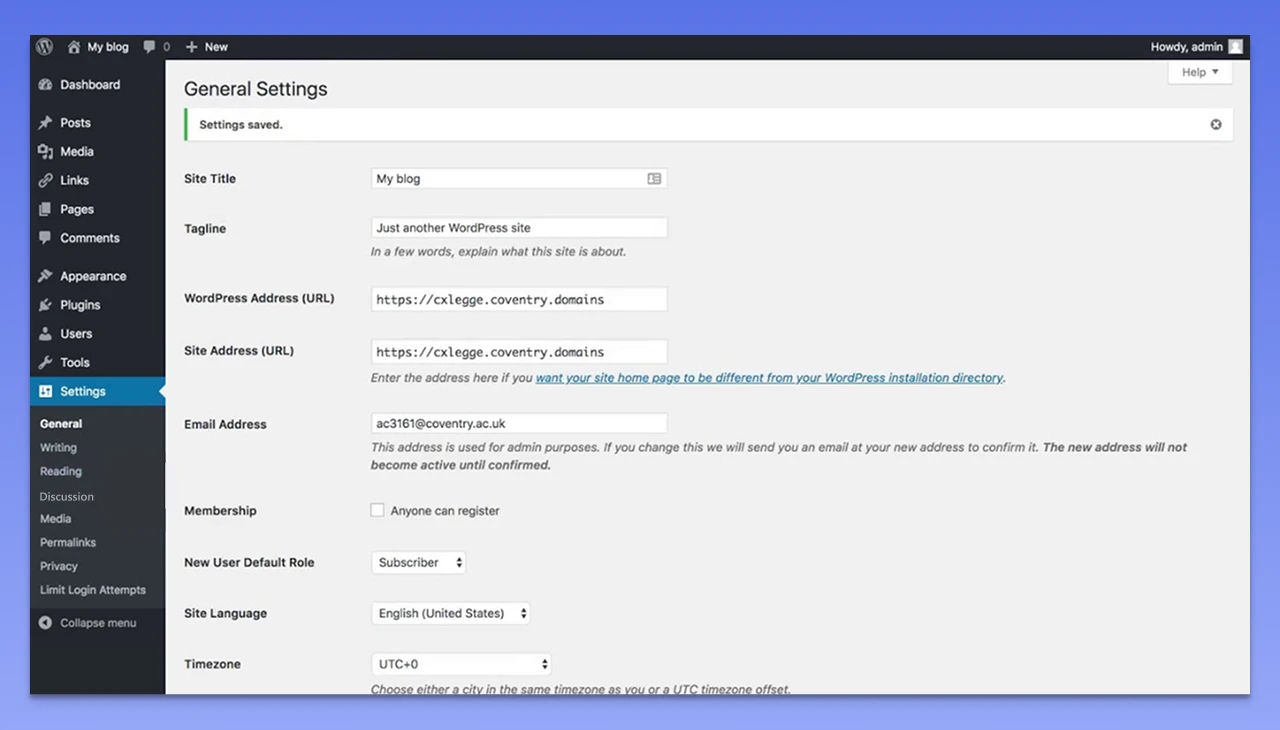Click the Appearance menu label

pyautogui.click(x=93, y=277)
